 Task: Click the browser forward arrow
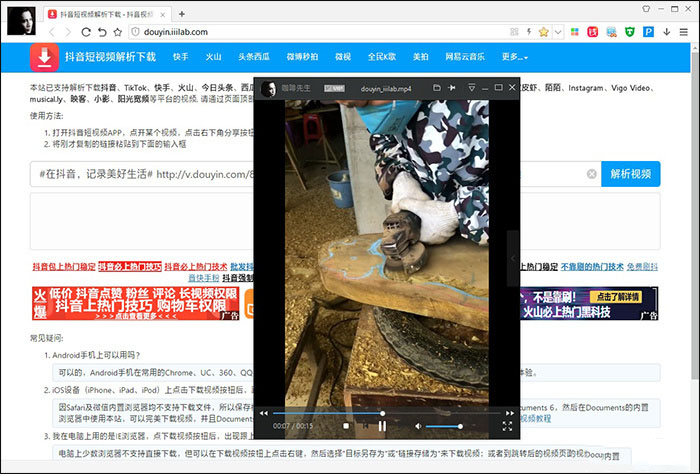(x=68, y=32)
